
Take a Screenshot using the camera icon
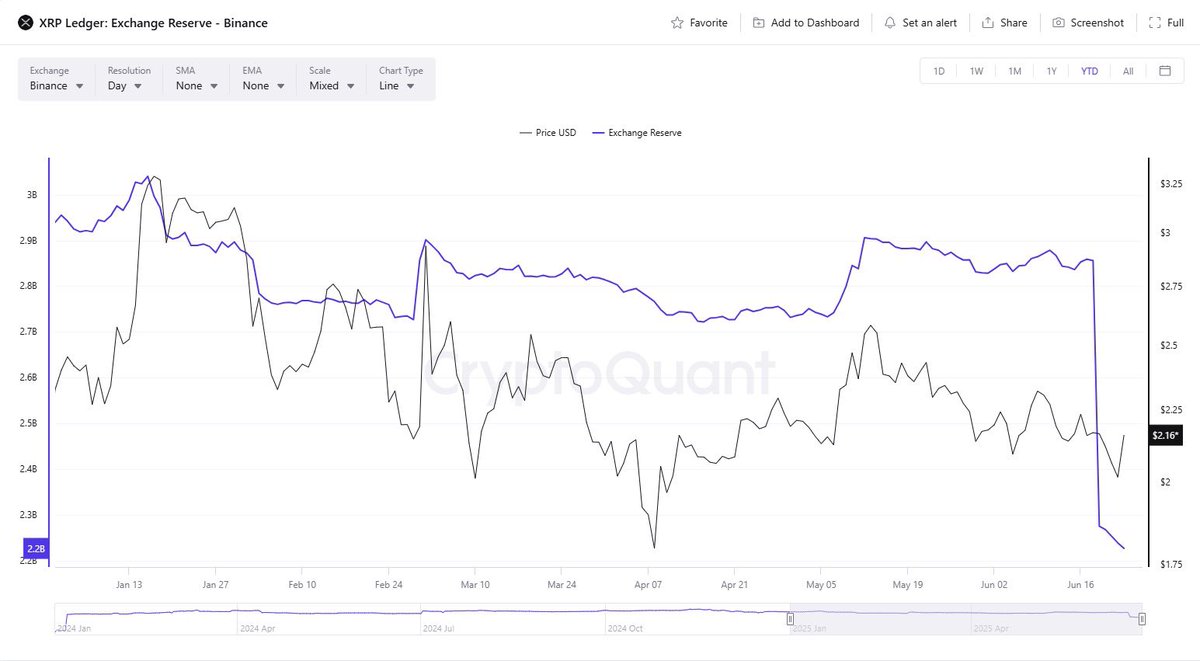click(1060, 22)
